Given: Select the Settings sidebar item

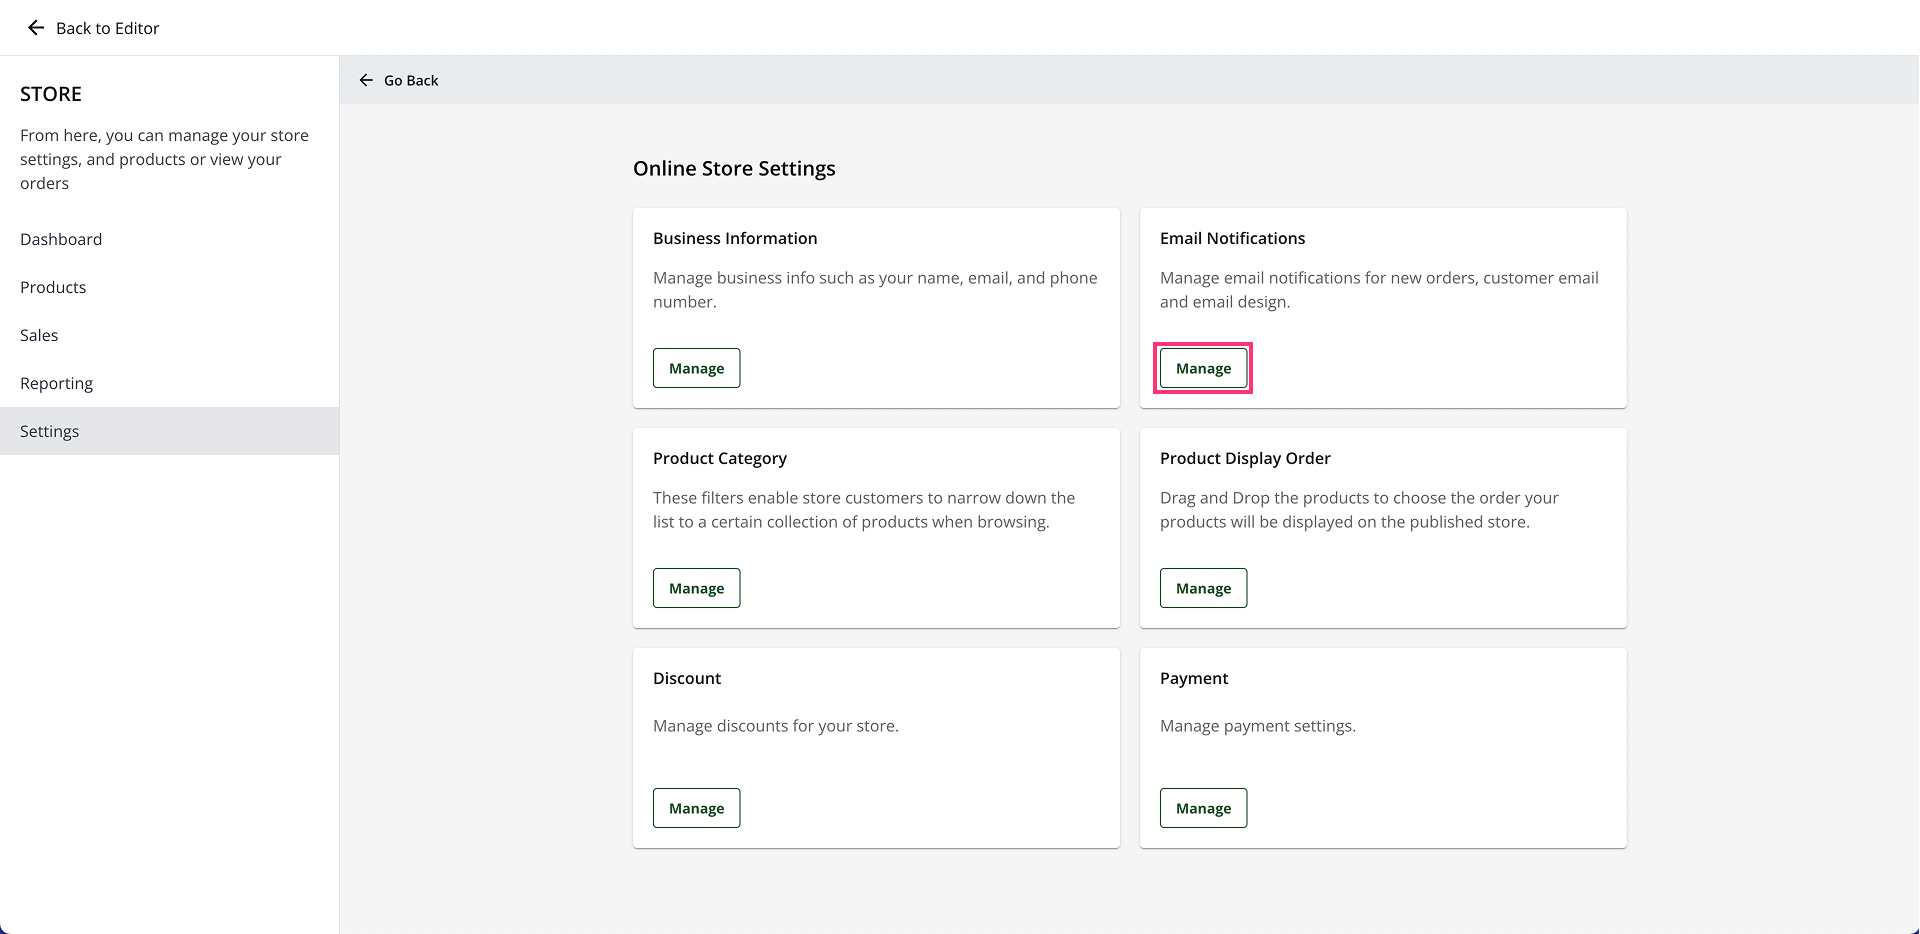Looking at the screenshot, I should tap(50, 431).
